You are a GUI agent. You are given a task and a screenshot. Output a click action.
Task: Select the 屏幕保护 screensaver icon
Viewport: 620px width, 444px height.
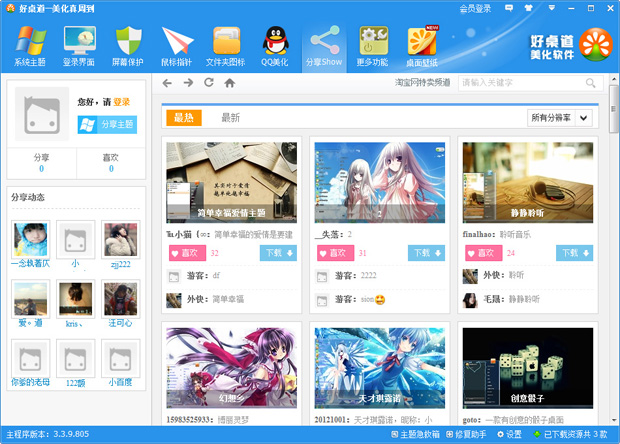click(129, 46)
